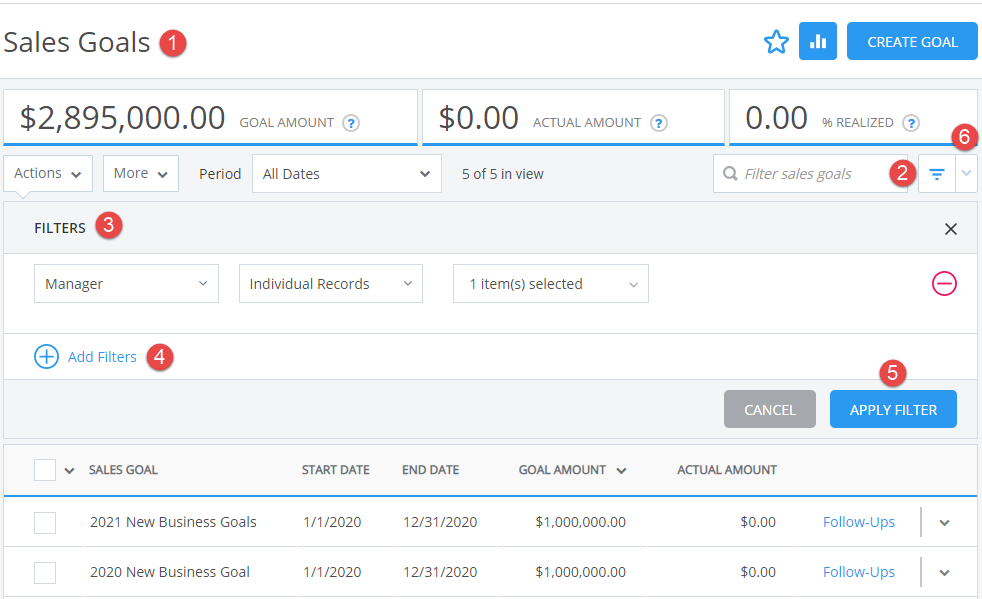Open the Actions dropdown menu
The image size is (982, 599).
tap(48, 174)
